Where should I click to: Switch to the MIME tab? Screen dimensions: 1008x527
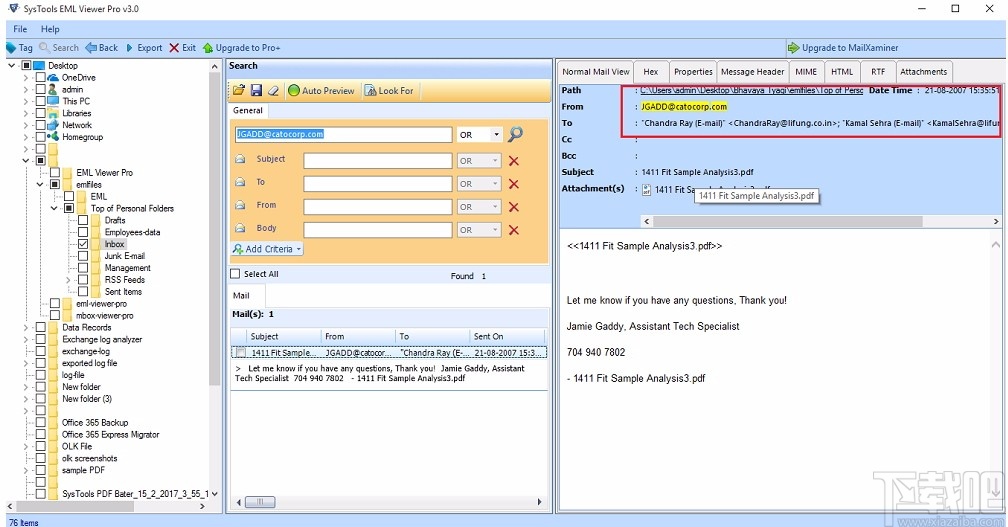pyautogui.click(x=806, y=72)
